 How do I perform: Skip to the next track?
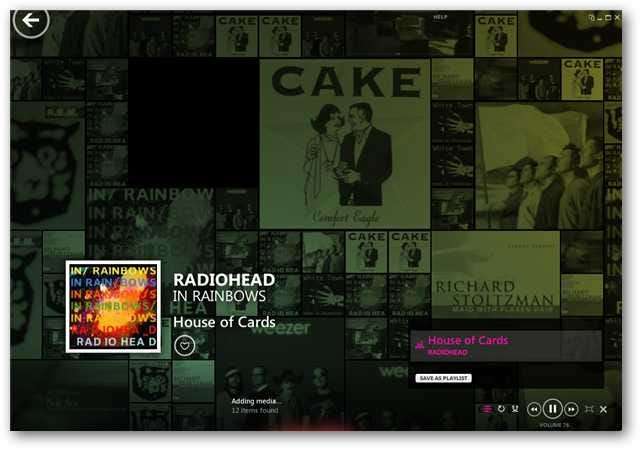571,409
